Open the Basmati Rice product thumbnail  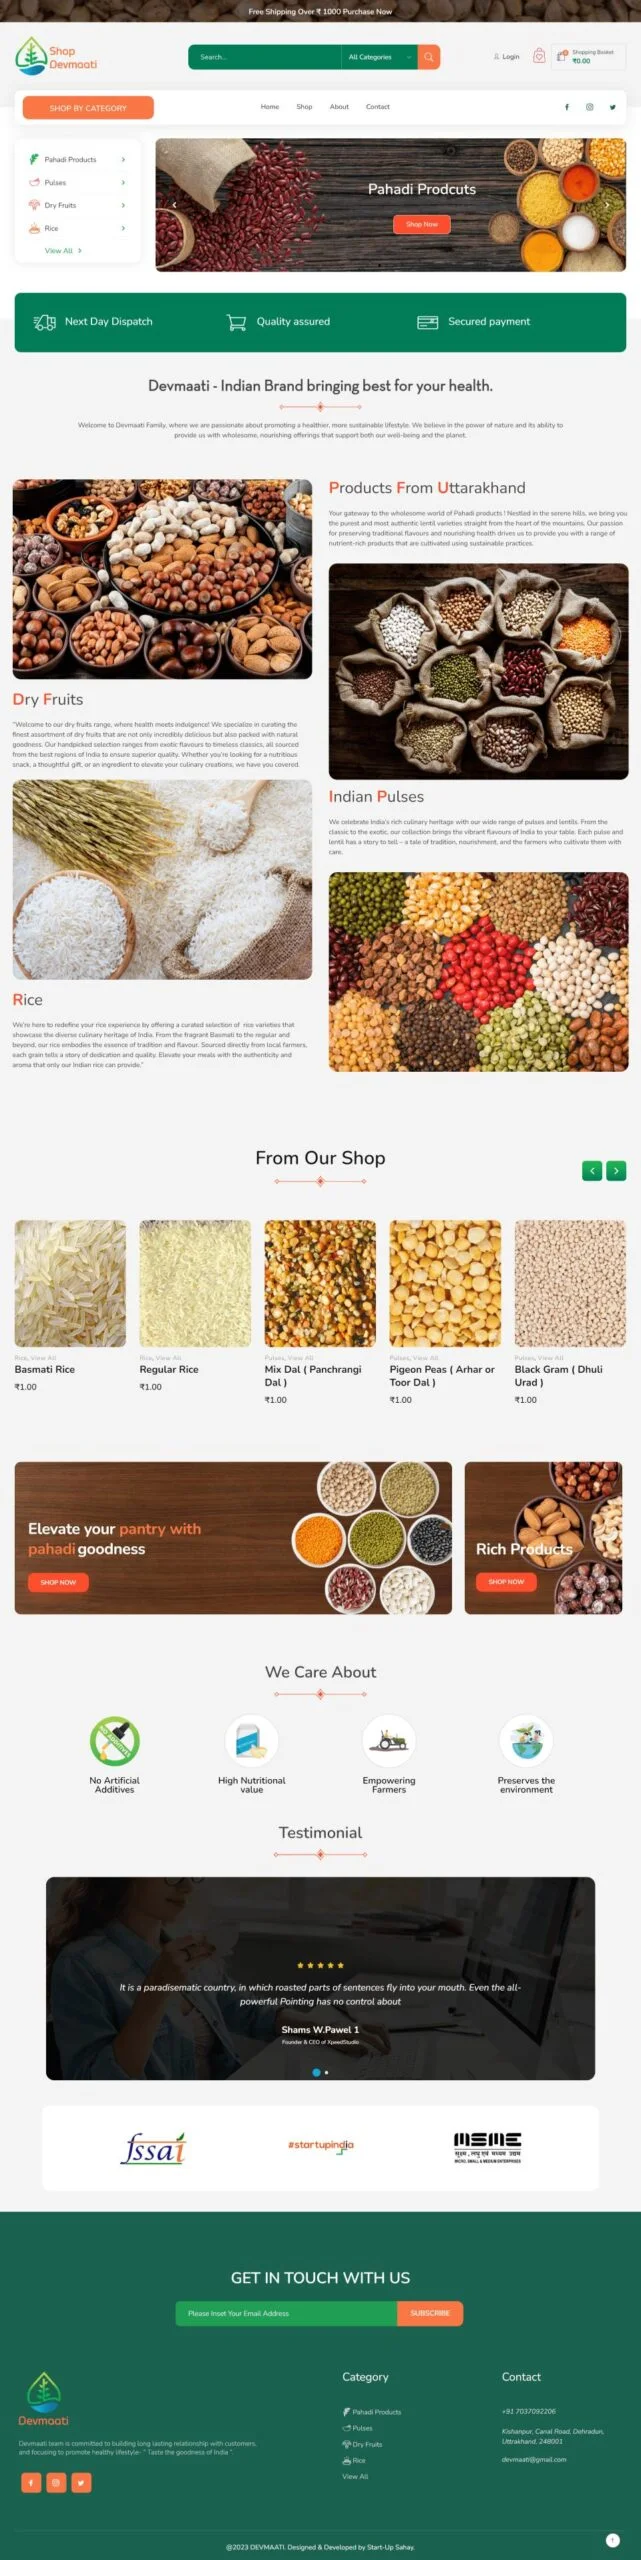pyautogui.click(x=70, y=1283)
